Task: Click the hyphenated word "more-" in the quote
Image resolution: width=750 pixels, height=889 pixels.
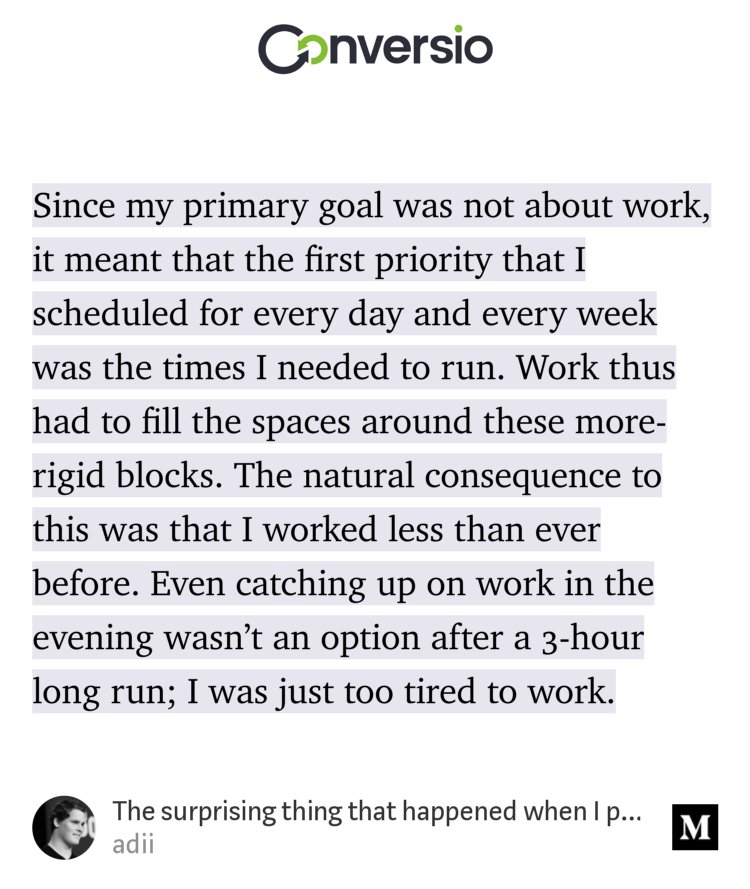Action: [621, 421]
